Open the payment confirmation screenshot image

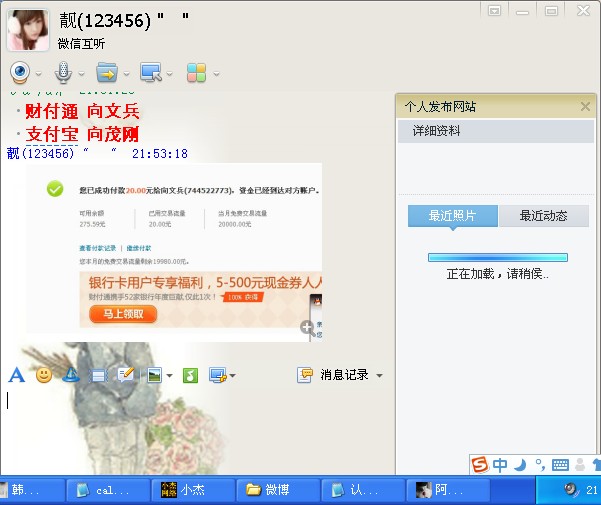pos(174,252)
